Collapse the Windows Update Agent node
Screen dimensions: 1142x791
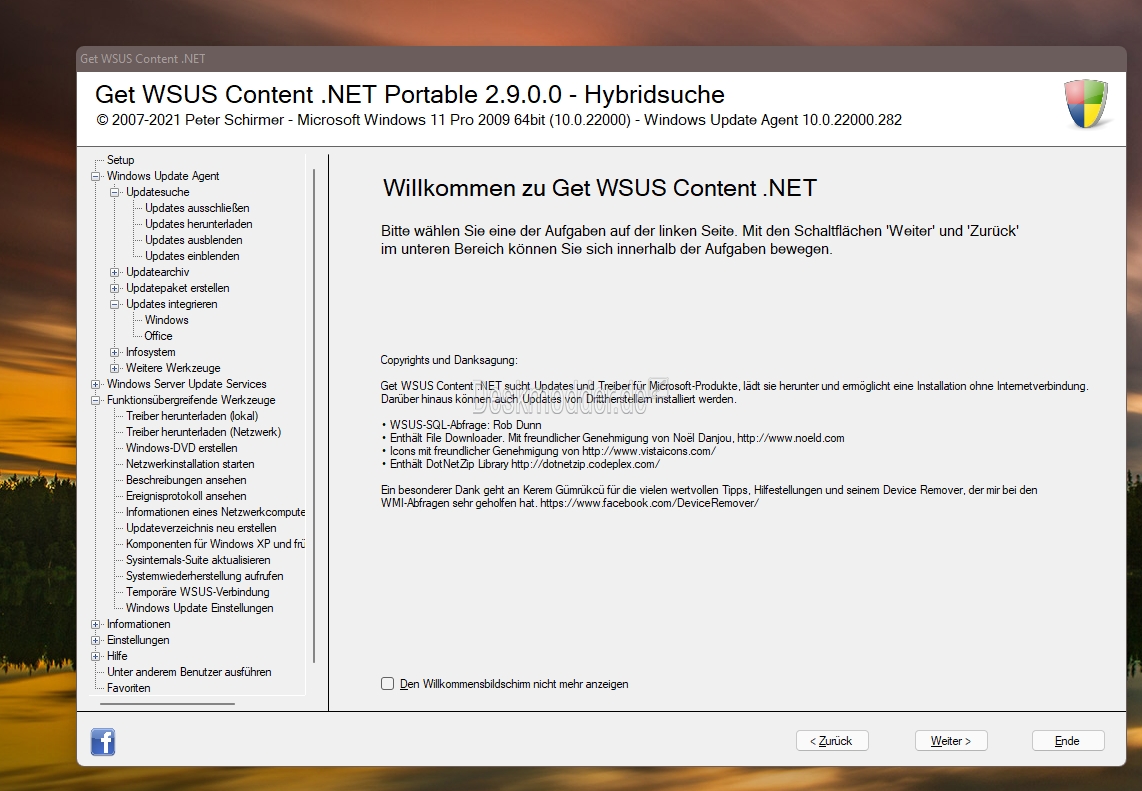(x=95, y=176)
